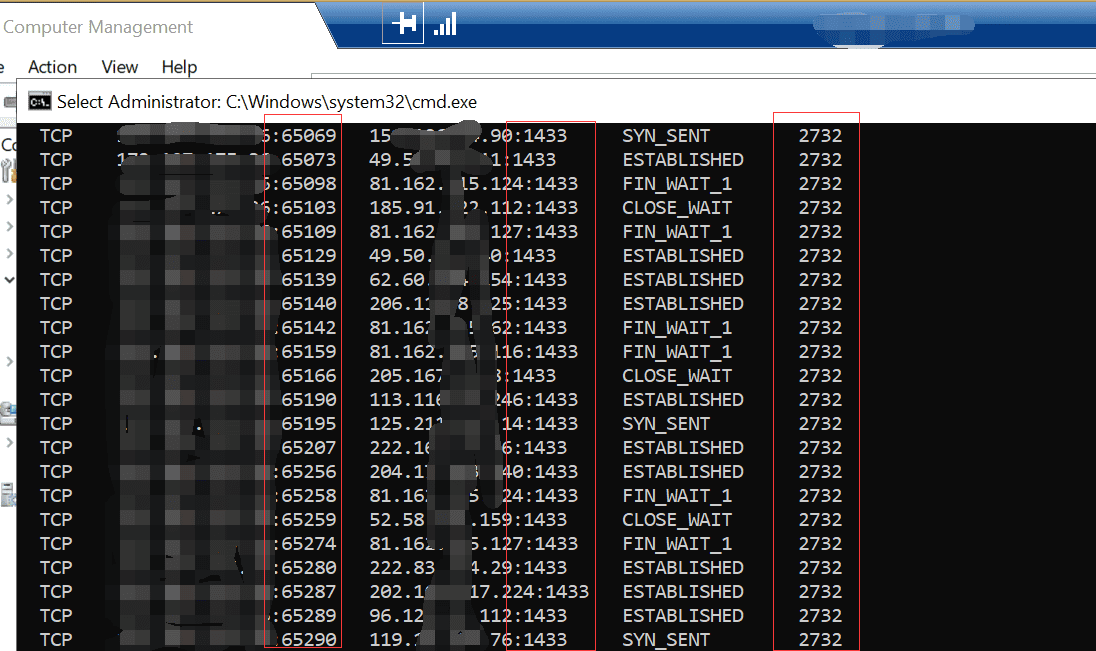
Task: Click local port 65289
Action: pos(308,616)
